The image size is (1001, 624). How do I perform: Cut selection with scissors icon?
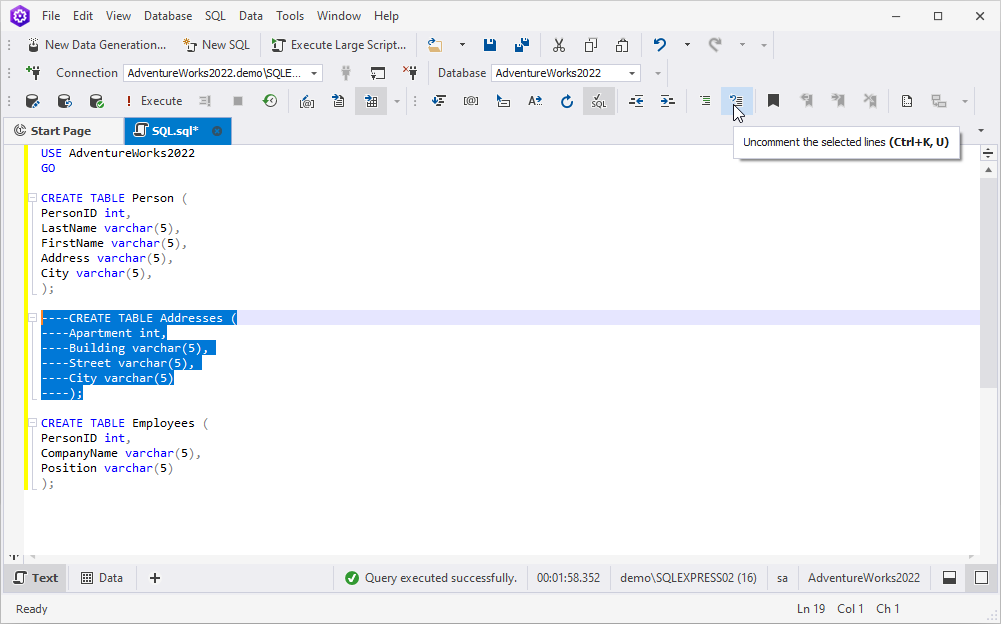[559, 45]
